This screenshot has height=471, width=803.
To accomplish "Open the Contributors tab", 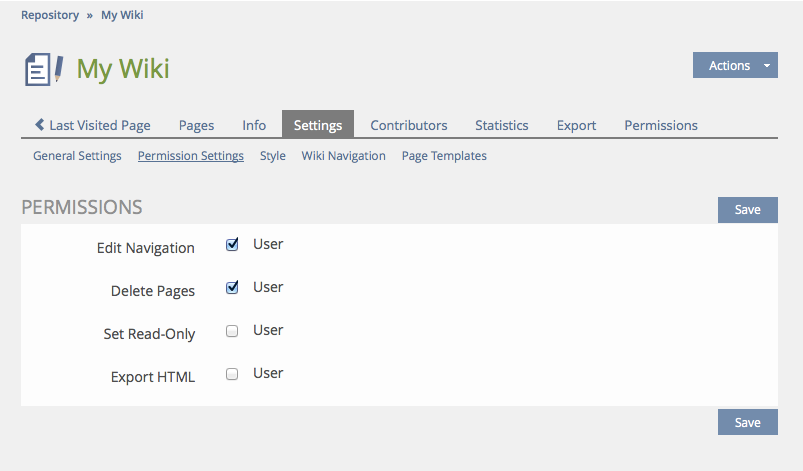I will (x=408, y=125).
